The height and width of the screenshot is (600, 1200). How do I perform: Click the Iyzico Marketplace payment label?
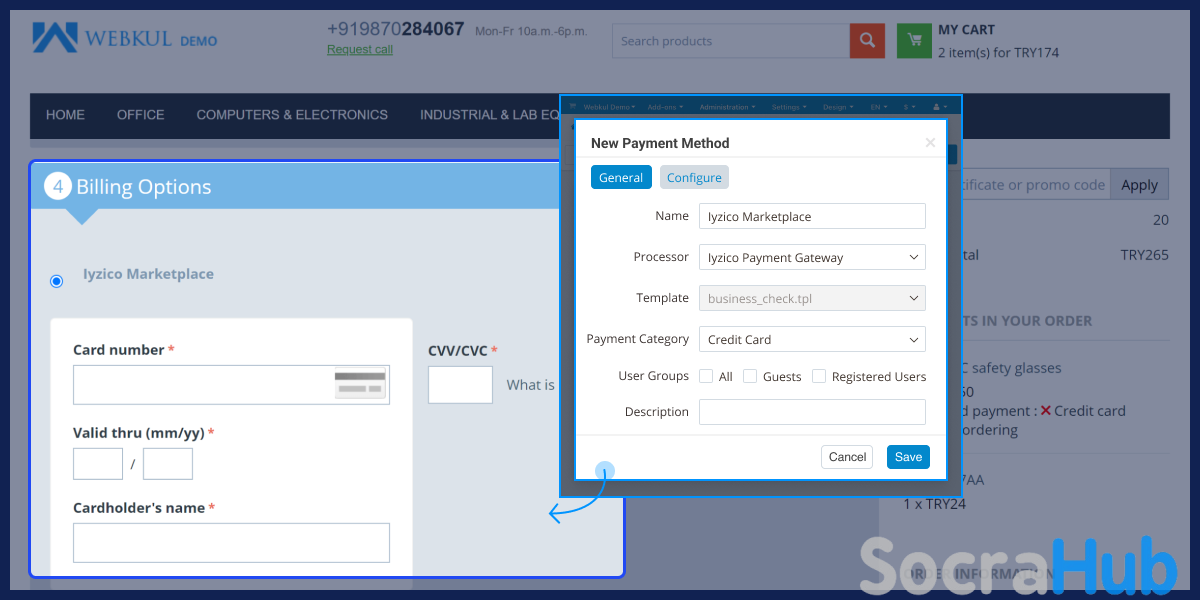point(148,274)
